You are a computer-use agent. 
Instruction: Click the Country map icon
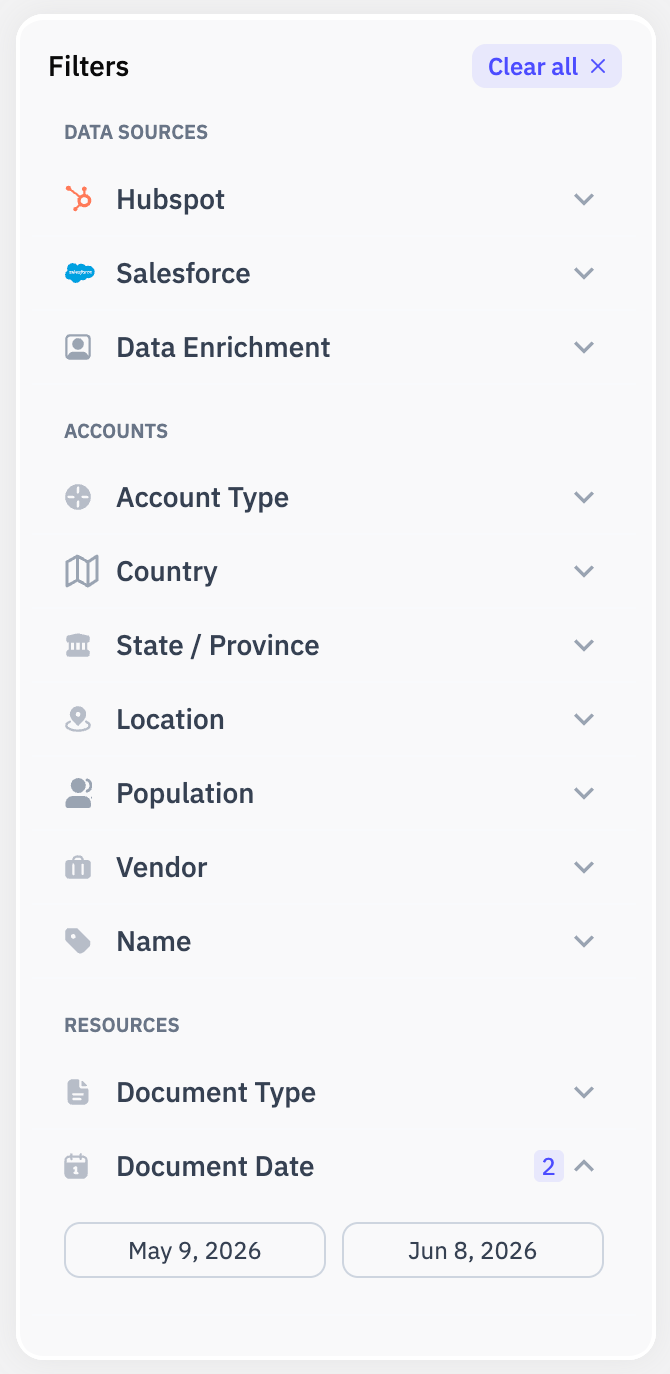81,571
